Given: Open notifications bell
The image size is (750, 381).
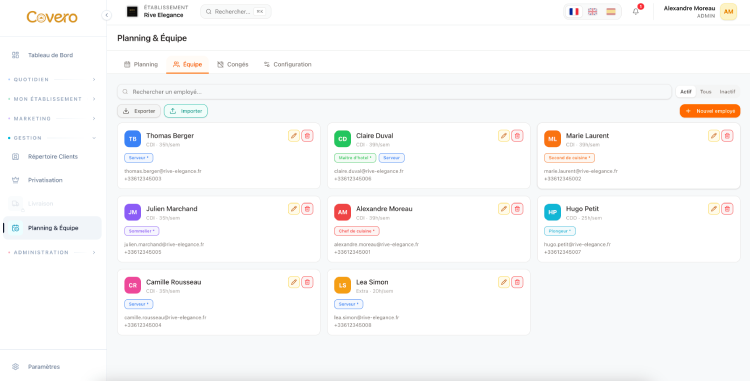Looking at the screenshot, I should [636, 11].
